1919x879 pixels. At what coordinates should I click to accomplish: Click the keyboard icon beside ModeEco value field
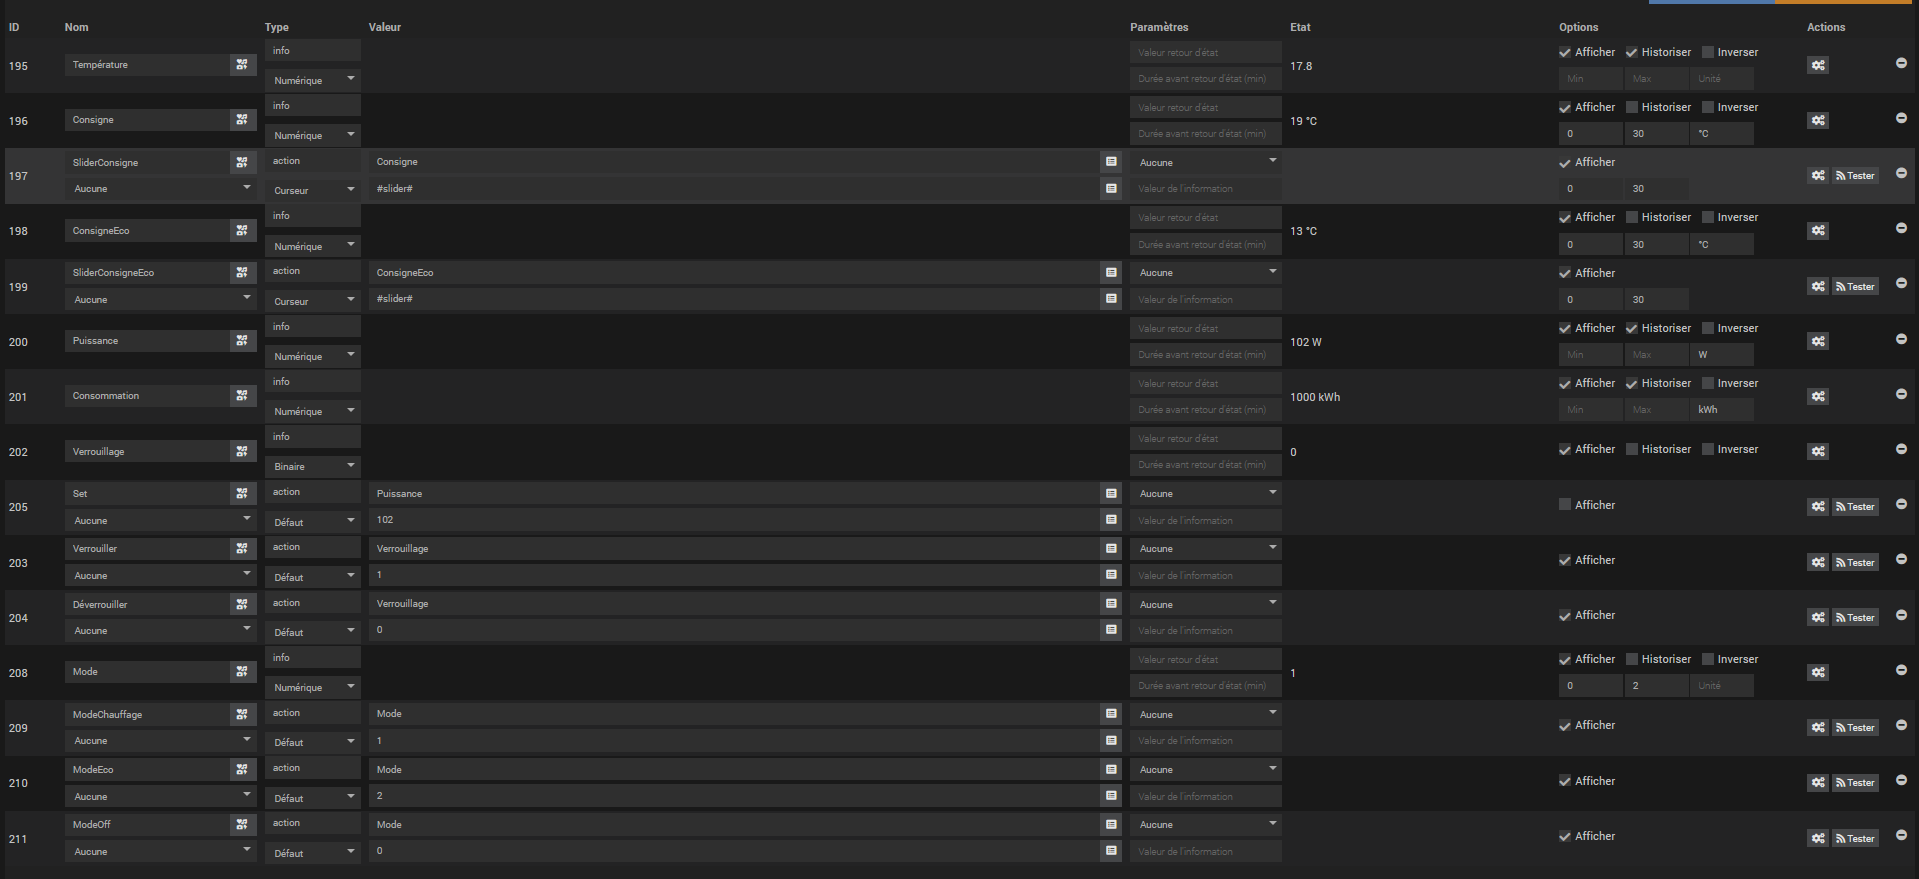click(x=1110, y=796)
